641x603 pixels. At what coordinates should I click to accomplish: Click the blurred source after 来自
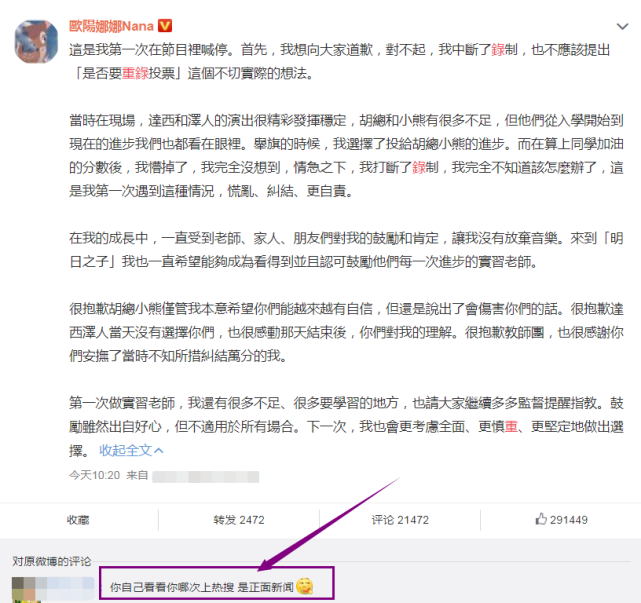point(206,477)
